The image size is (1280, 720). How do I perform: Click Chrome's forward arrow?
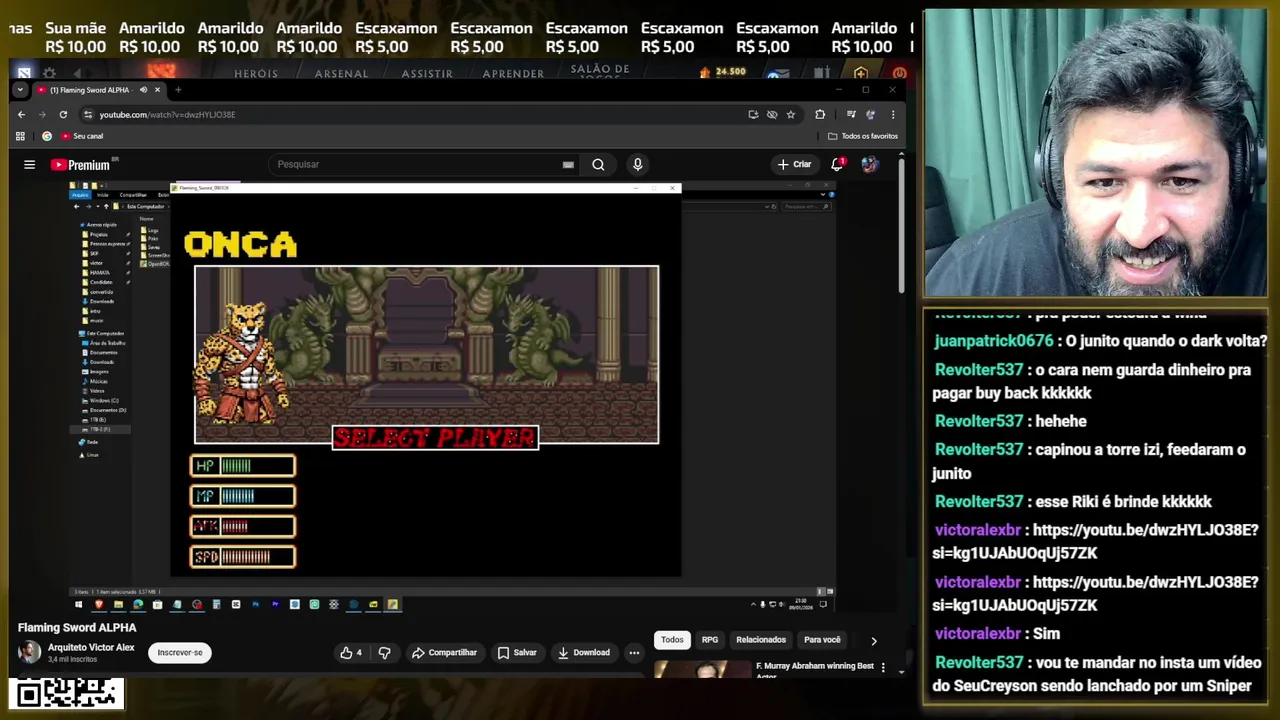coord(42,115)
